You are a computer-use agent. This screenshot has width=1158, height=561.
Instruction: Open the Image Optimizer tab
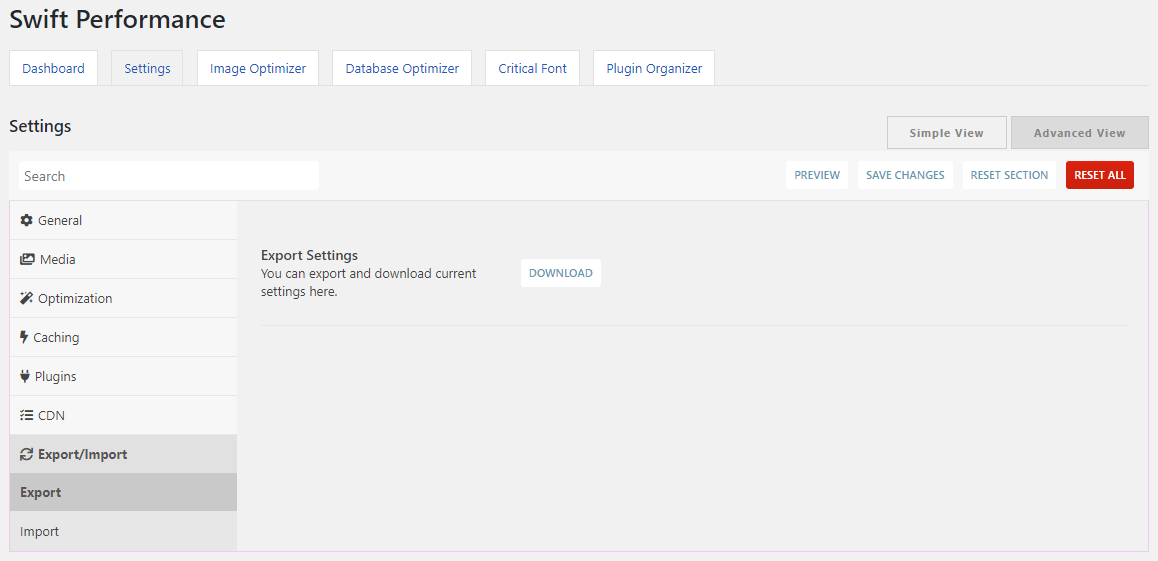pos(258,68)
